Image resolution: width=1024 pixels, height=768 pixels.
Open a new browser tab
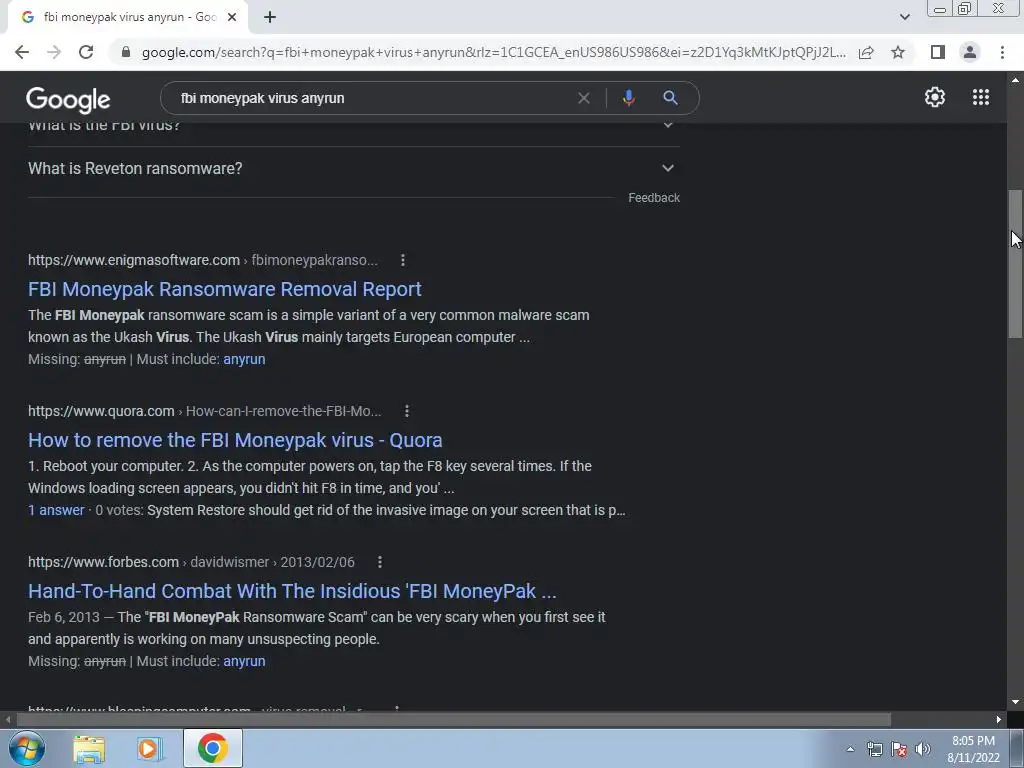coord(270,18)
